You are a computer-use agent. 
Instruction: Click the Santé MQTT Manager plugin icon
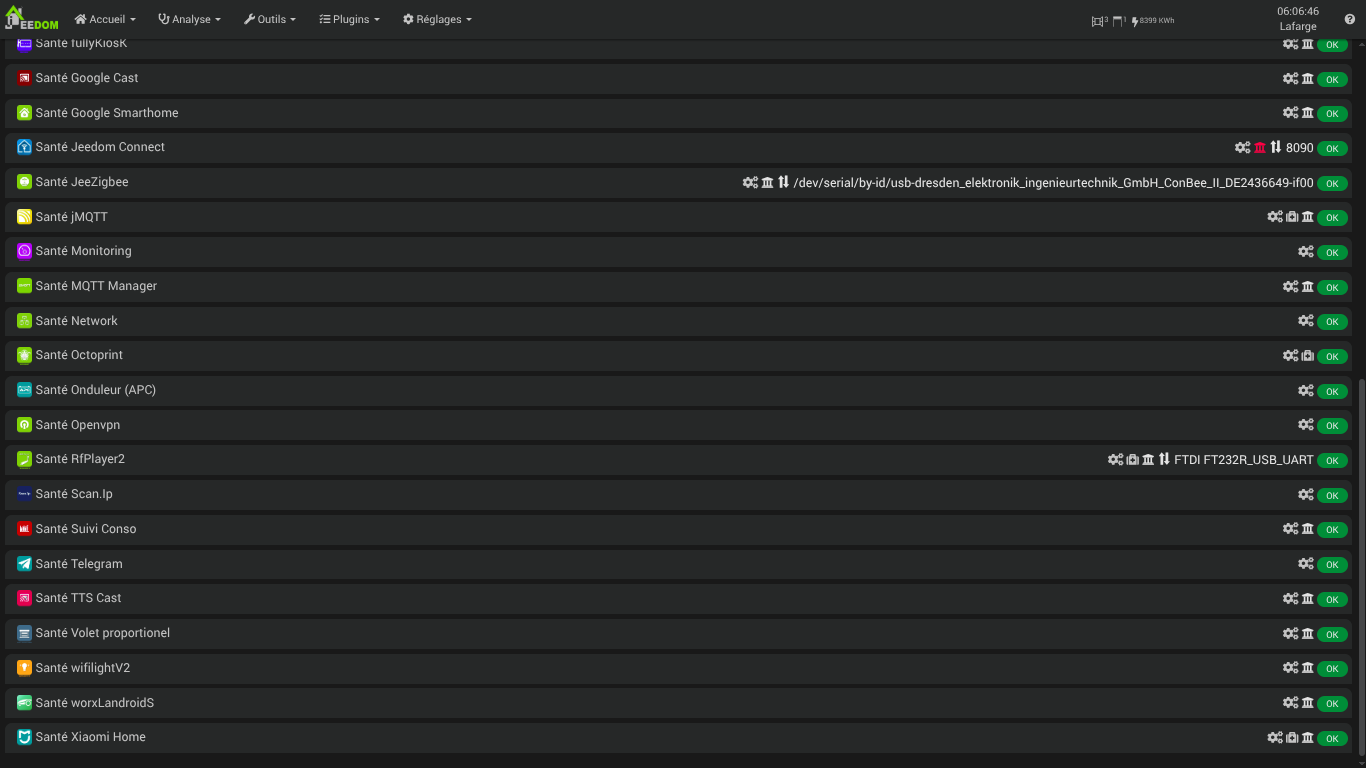(x=24, y=286)
